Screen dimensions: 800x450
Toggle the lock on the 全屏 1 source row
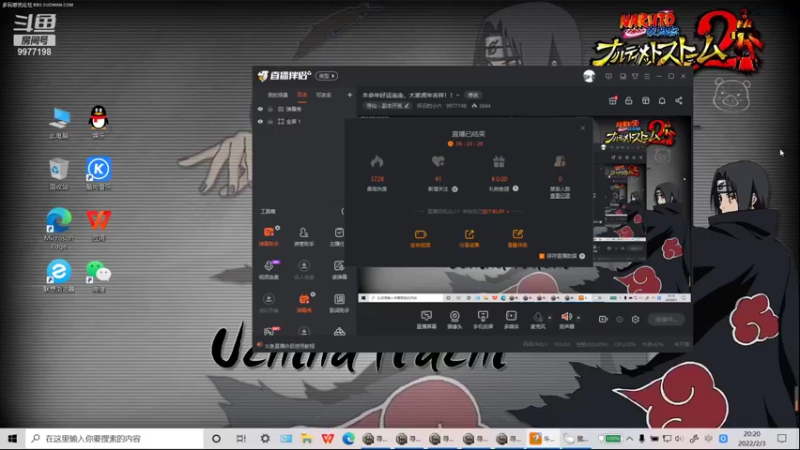[270, 121]
